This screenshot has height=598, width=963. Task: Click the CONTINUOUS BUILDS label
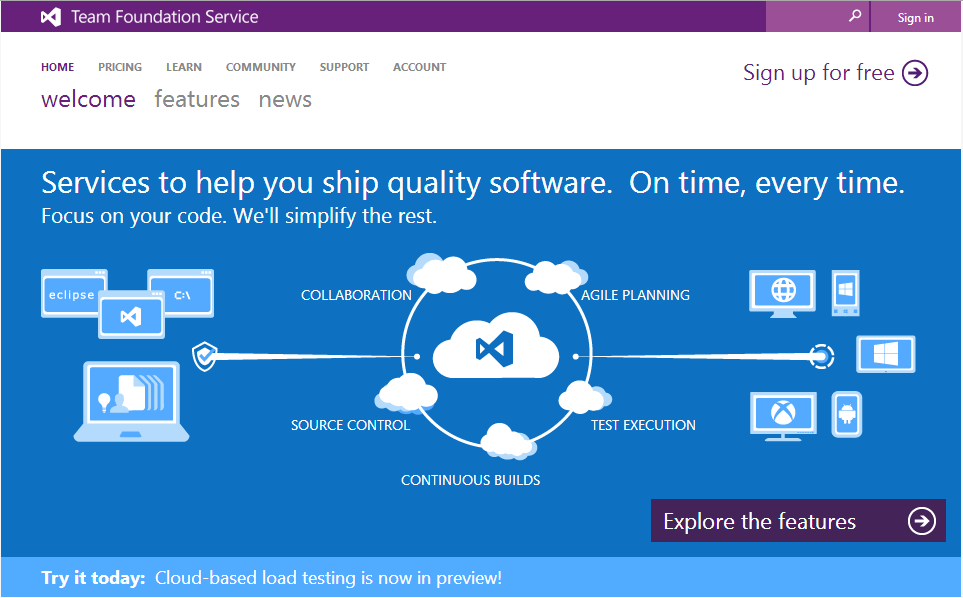(470, 480)
